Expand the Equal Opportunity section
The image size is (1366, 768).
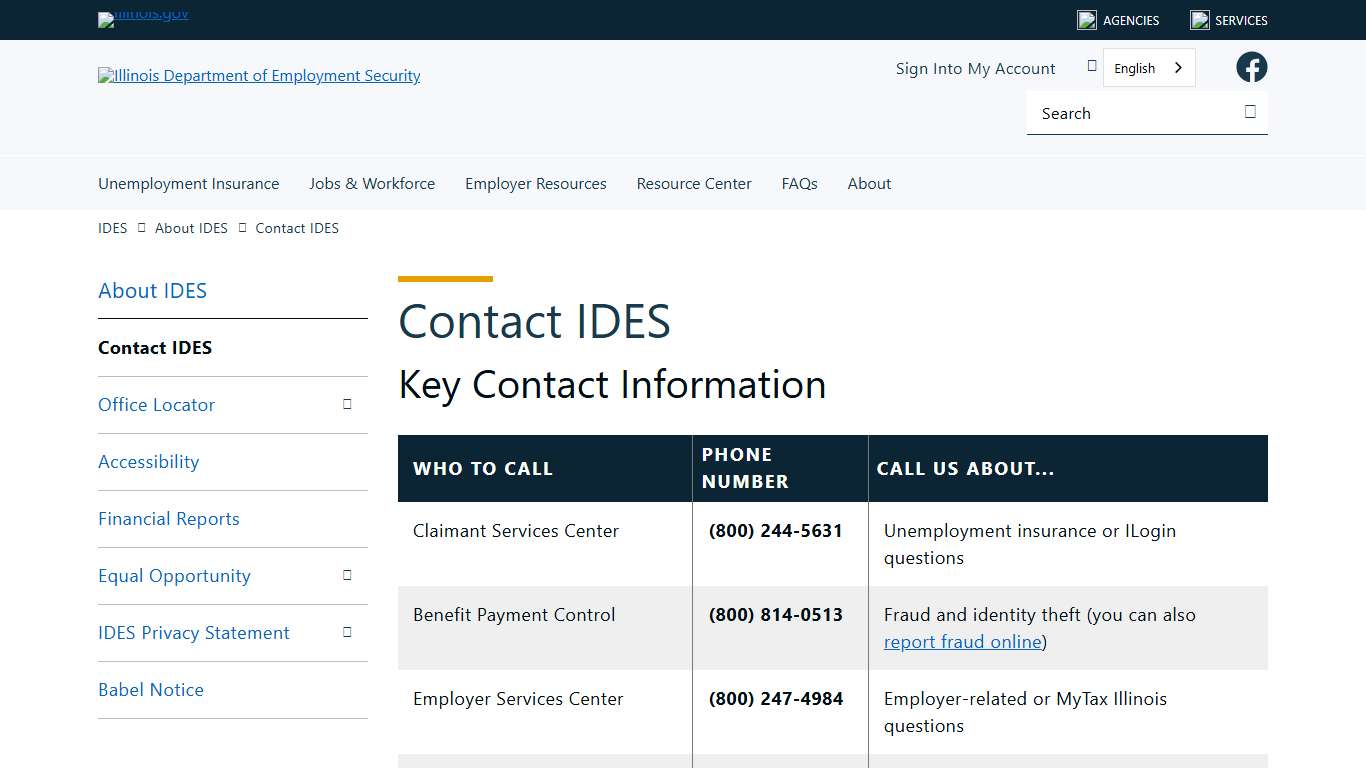point(347,575)
